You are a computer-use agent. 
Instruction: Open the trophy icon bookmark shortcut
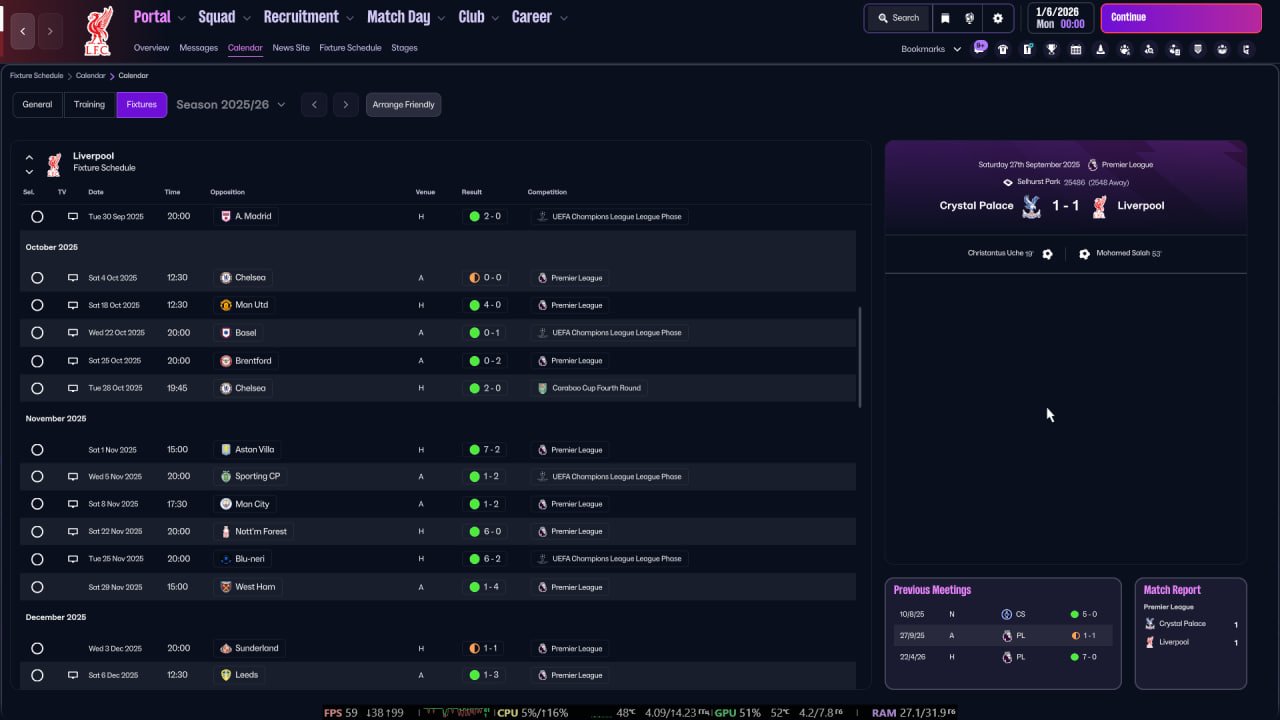pyautogui.click(x=1052, y=49)
